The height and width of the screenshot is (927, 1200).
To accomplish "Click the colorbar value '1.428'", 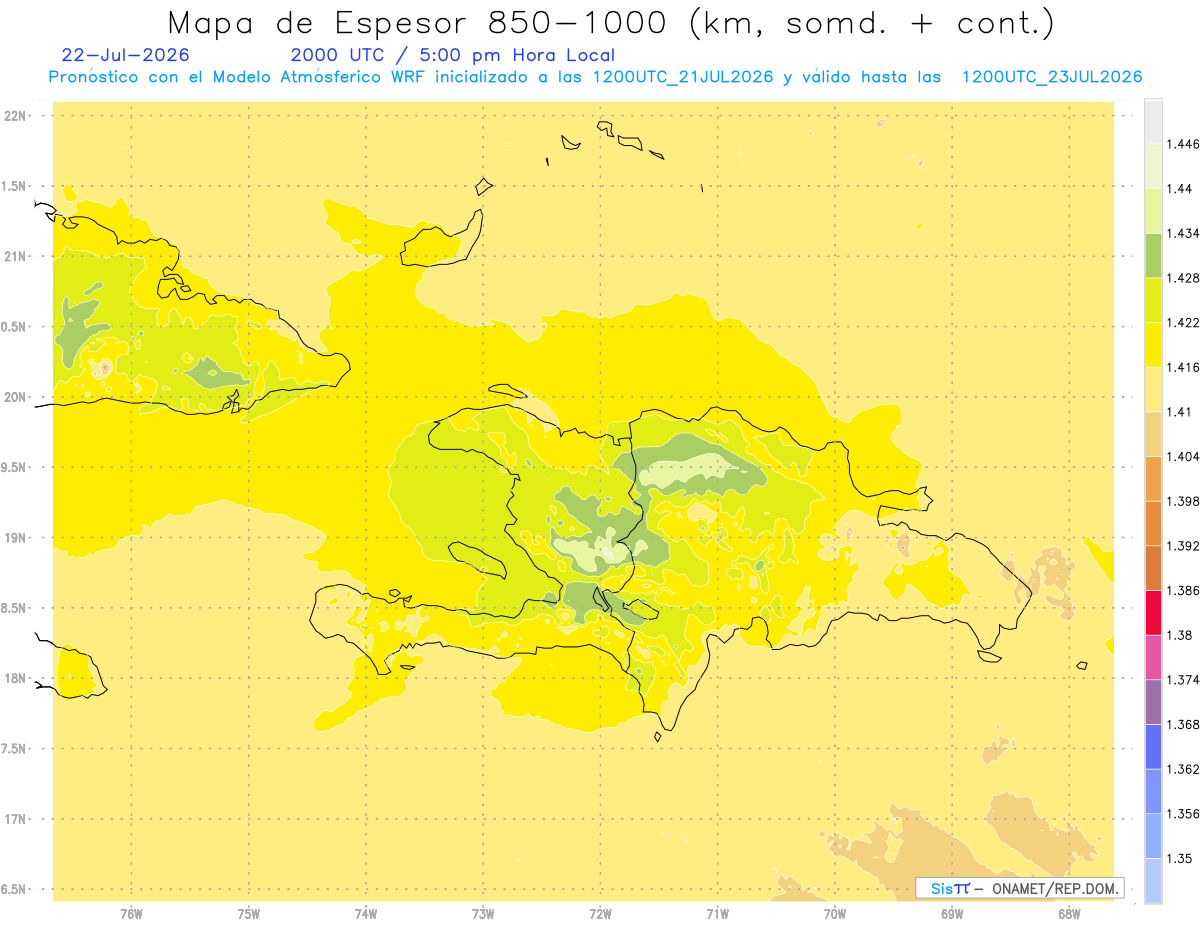I will pyautogui.click(x=1183, y=278).
